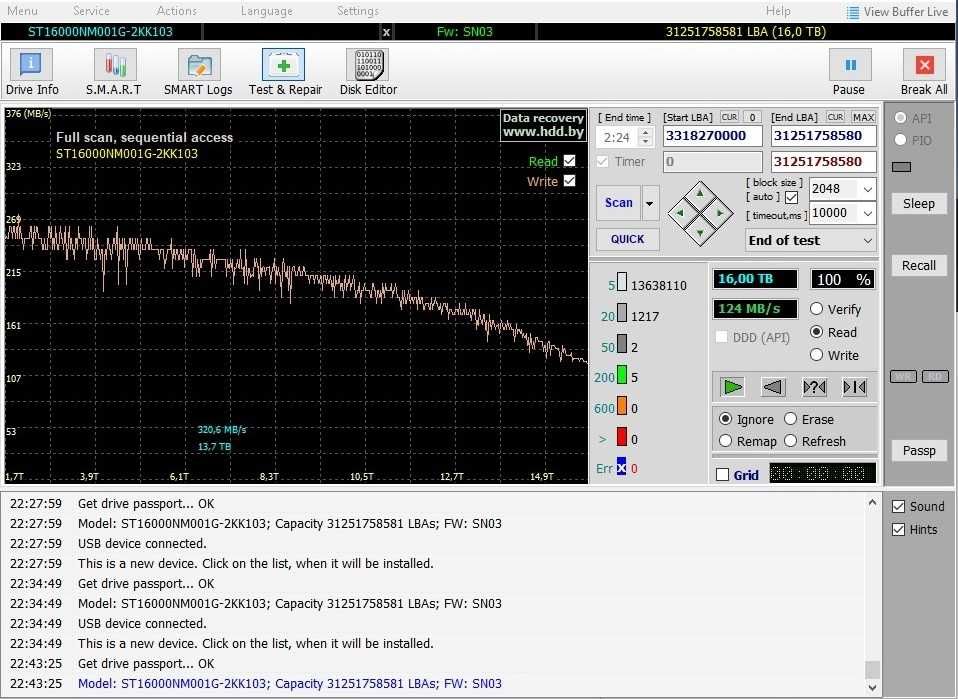Click the x next to drive name
Viewport: 958px width, 699px height.
[386, 32]
